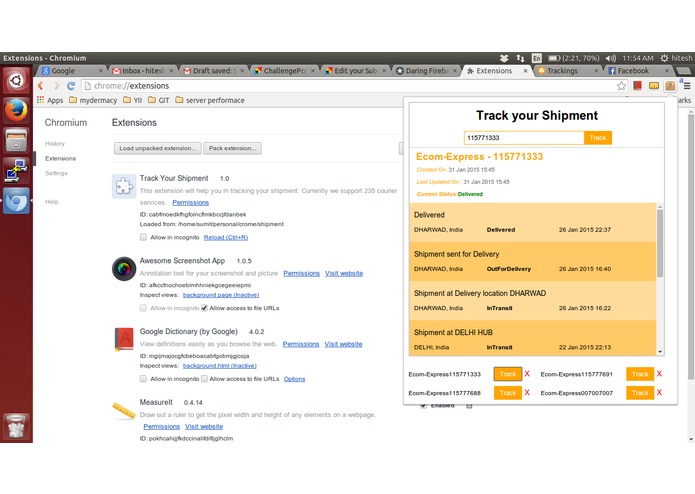Open Permissions link for Track Your Shipment
Screen dimensions: 695x494
191,202
